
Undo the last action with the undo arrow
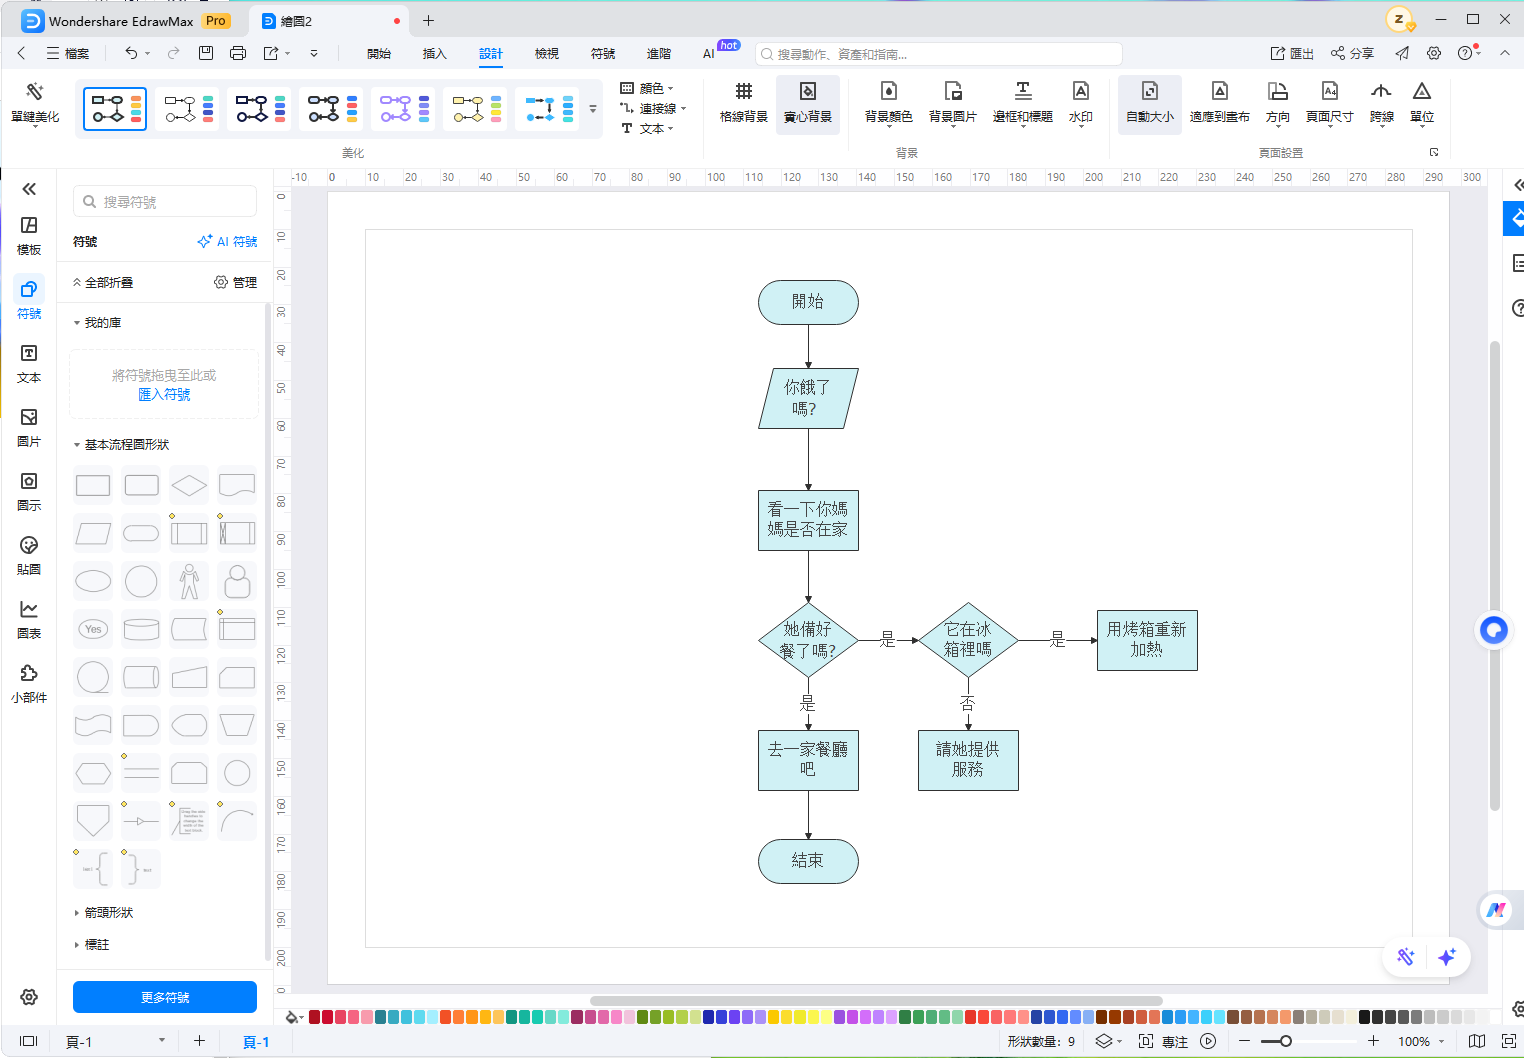(131, 53)
